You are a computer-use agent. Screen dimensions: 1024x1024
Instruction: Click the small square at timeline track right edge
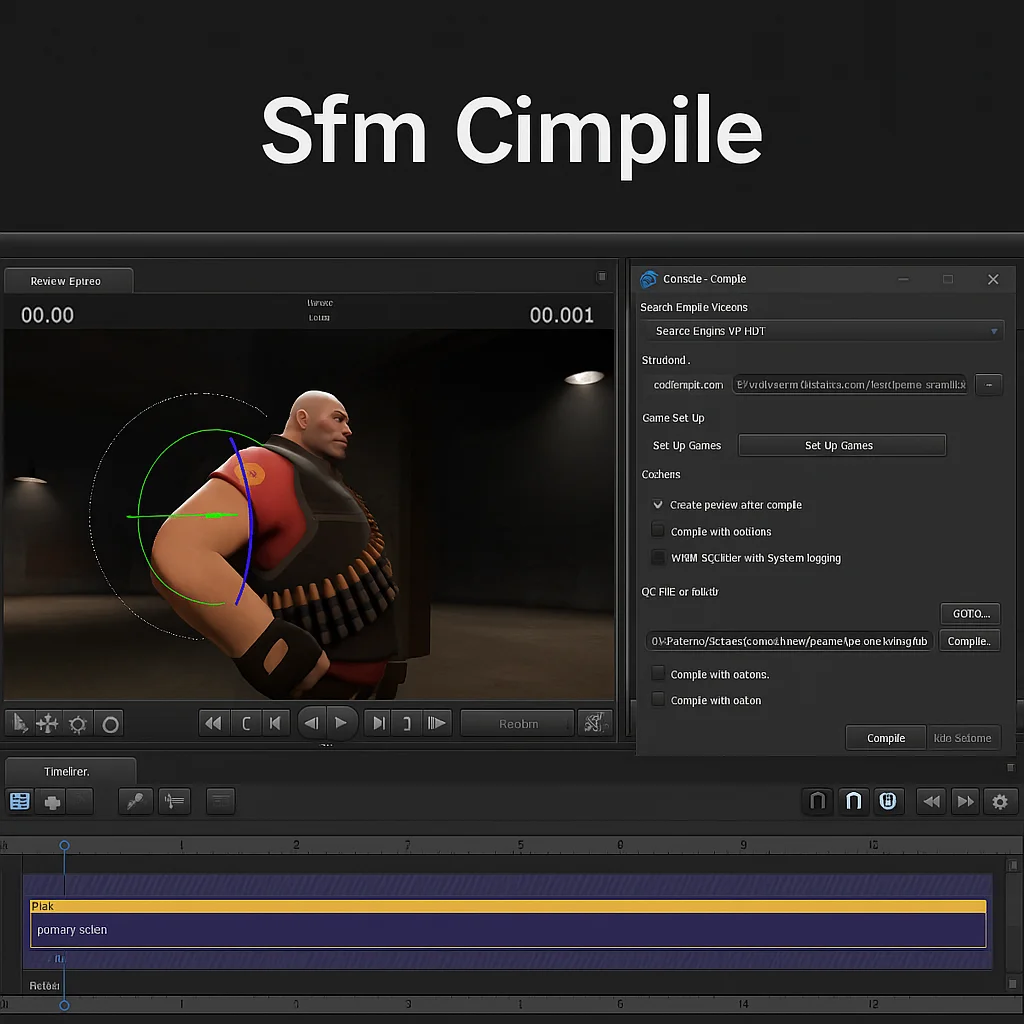(x=1012, y=865)
